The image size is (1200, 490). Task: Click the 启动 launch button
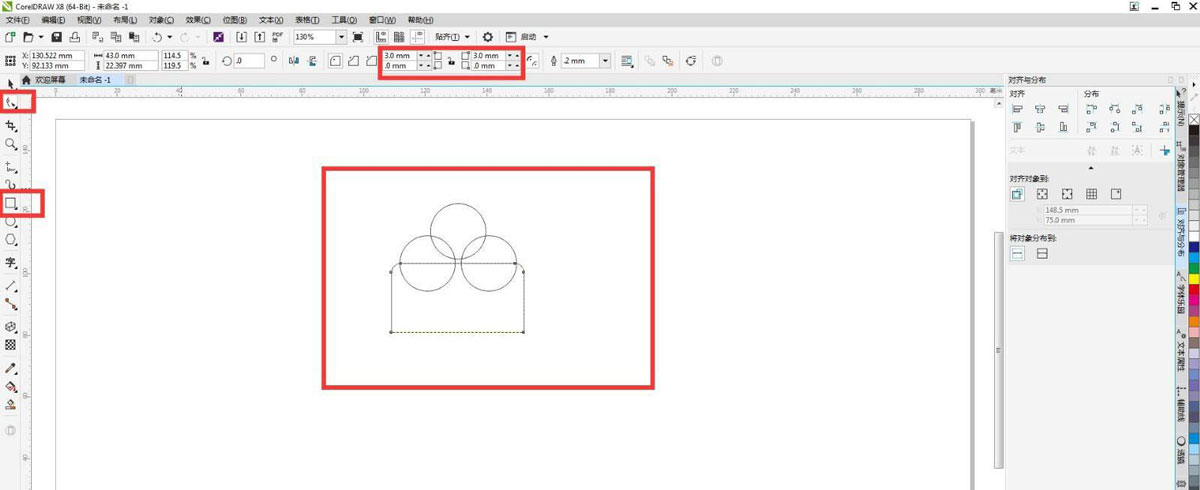click(528, 37)
